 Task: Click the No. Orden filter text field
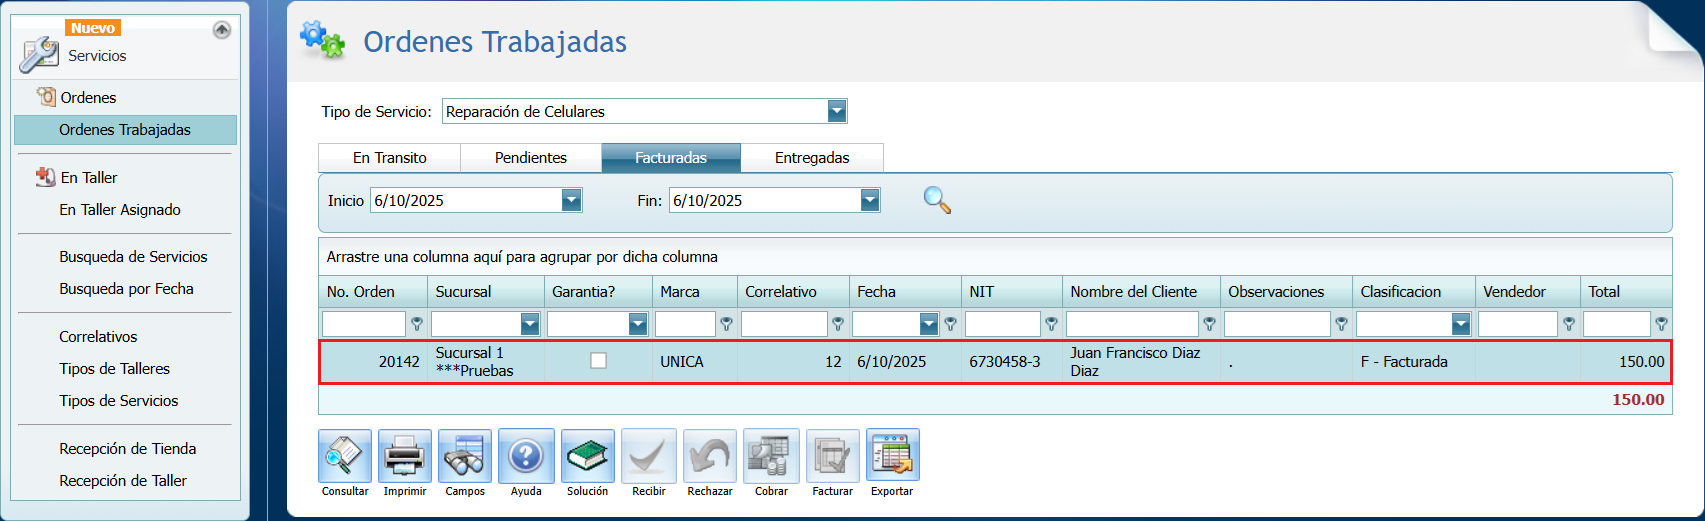pyautogui.click(x=364, y=324)
